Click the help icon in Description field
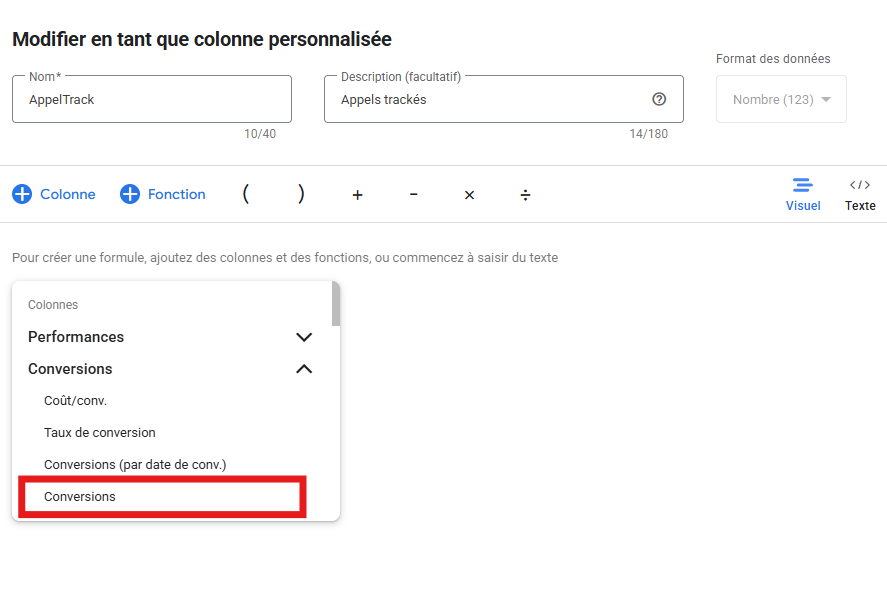This screenshot has width=887, height=591. [x=659, y=99]
